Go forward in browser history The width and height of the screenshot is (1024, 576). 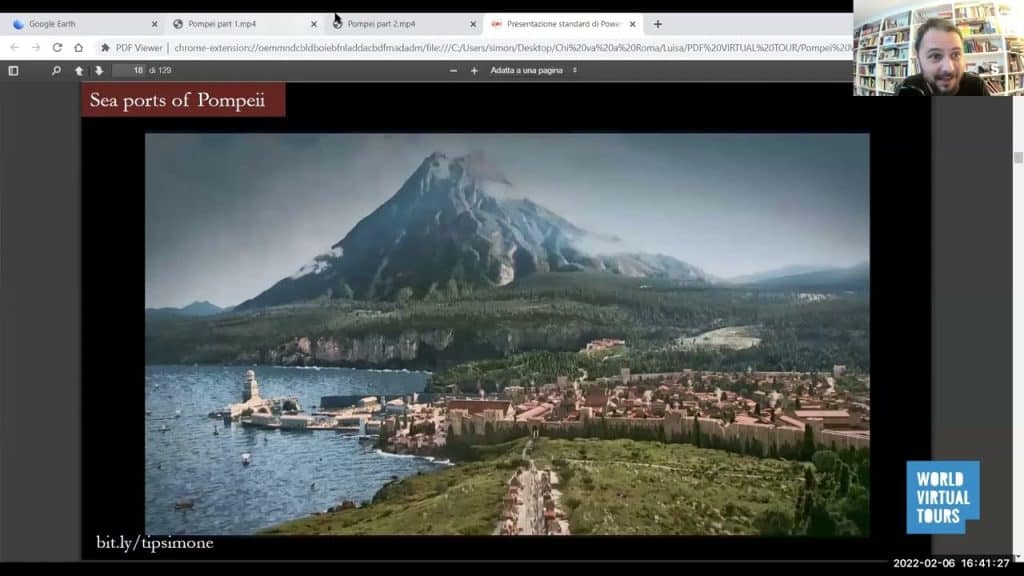pyautogui.click(x=36, y=48)
